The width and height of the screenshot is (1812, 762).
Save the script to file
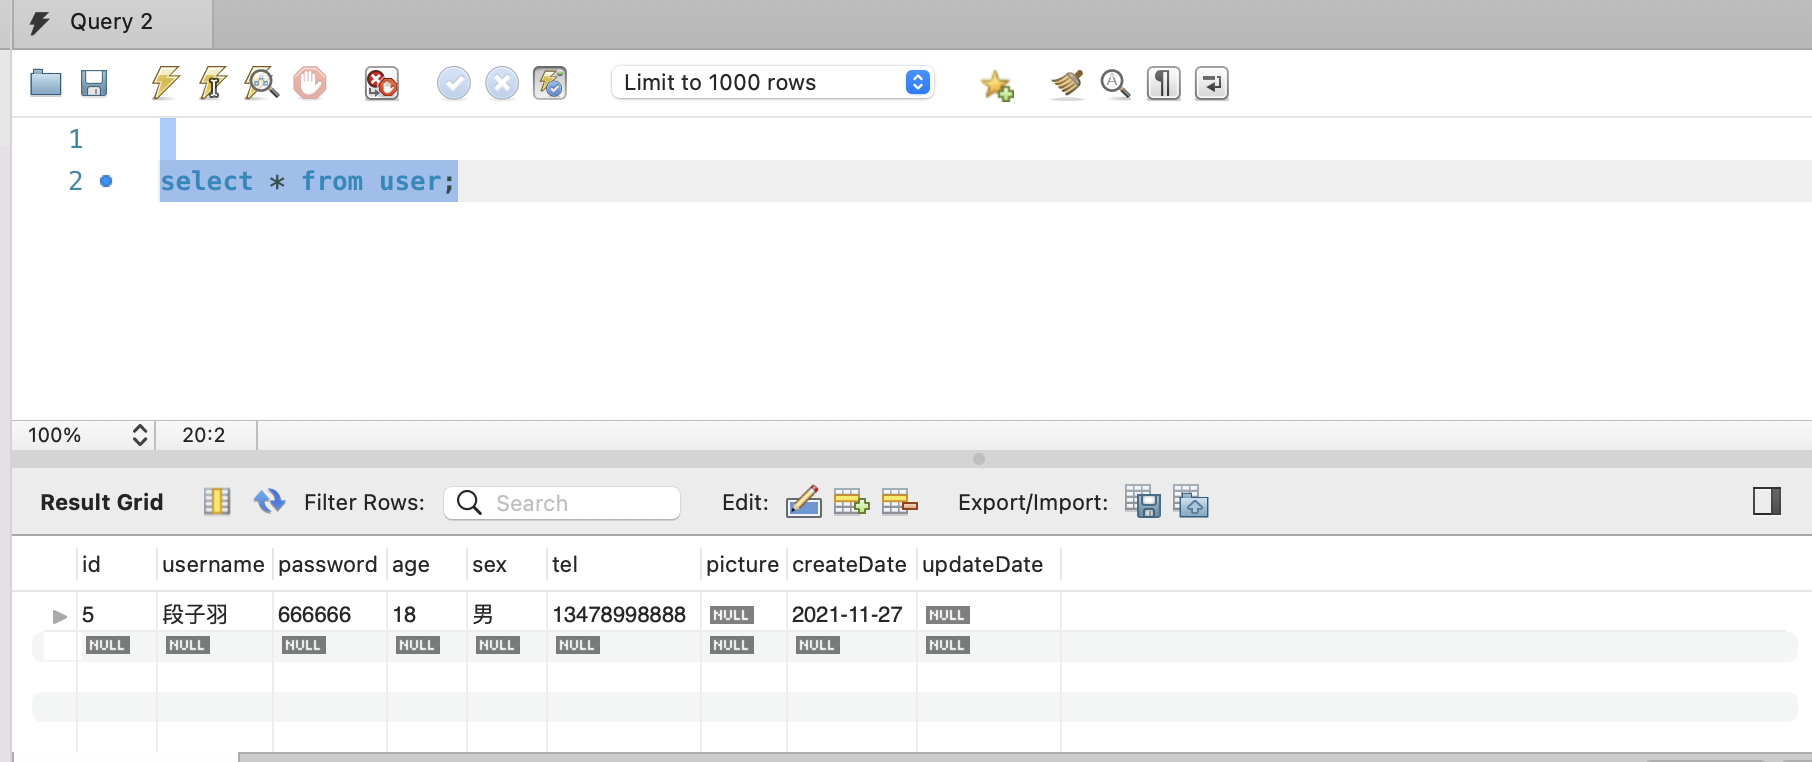click(94, 83)
